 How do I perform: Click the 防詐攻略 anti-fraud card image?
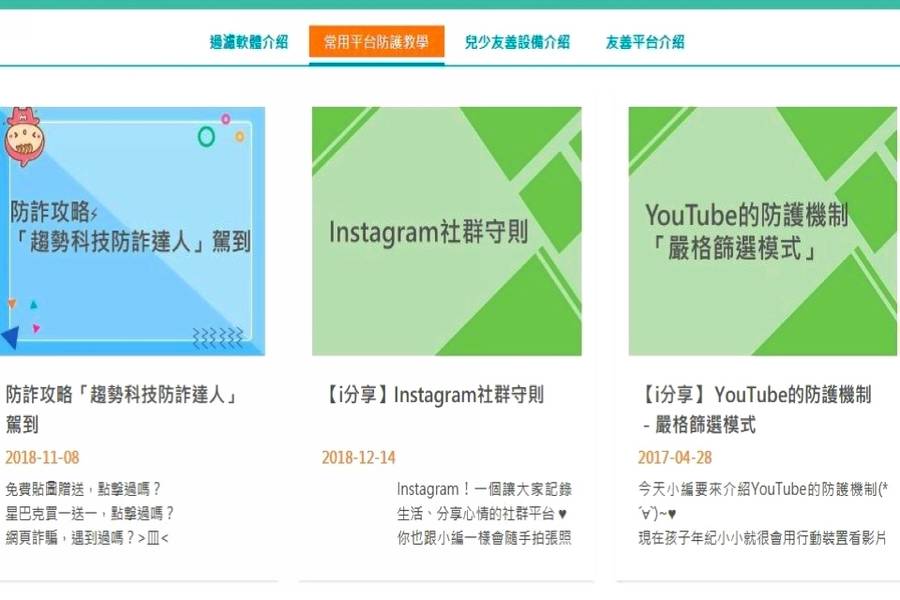coord(133,231)
